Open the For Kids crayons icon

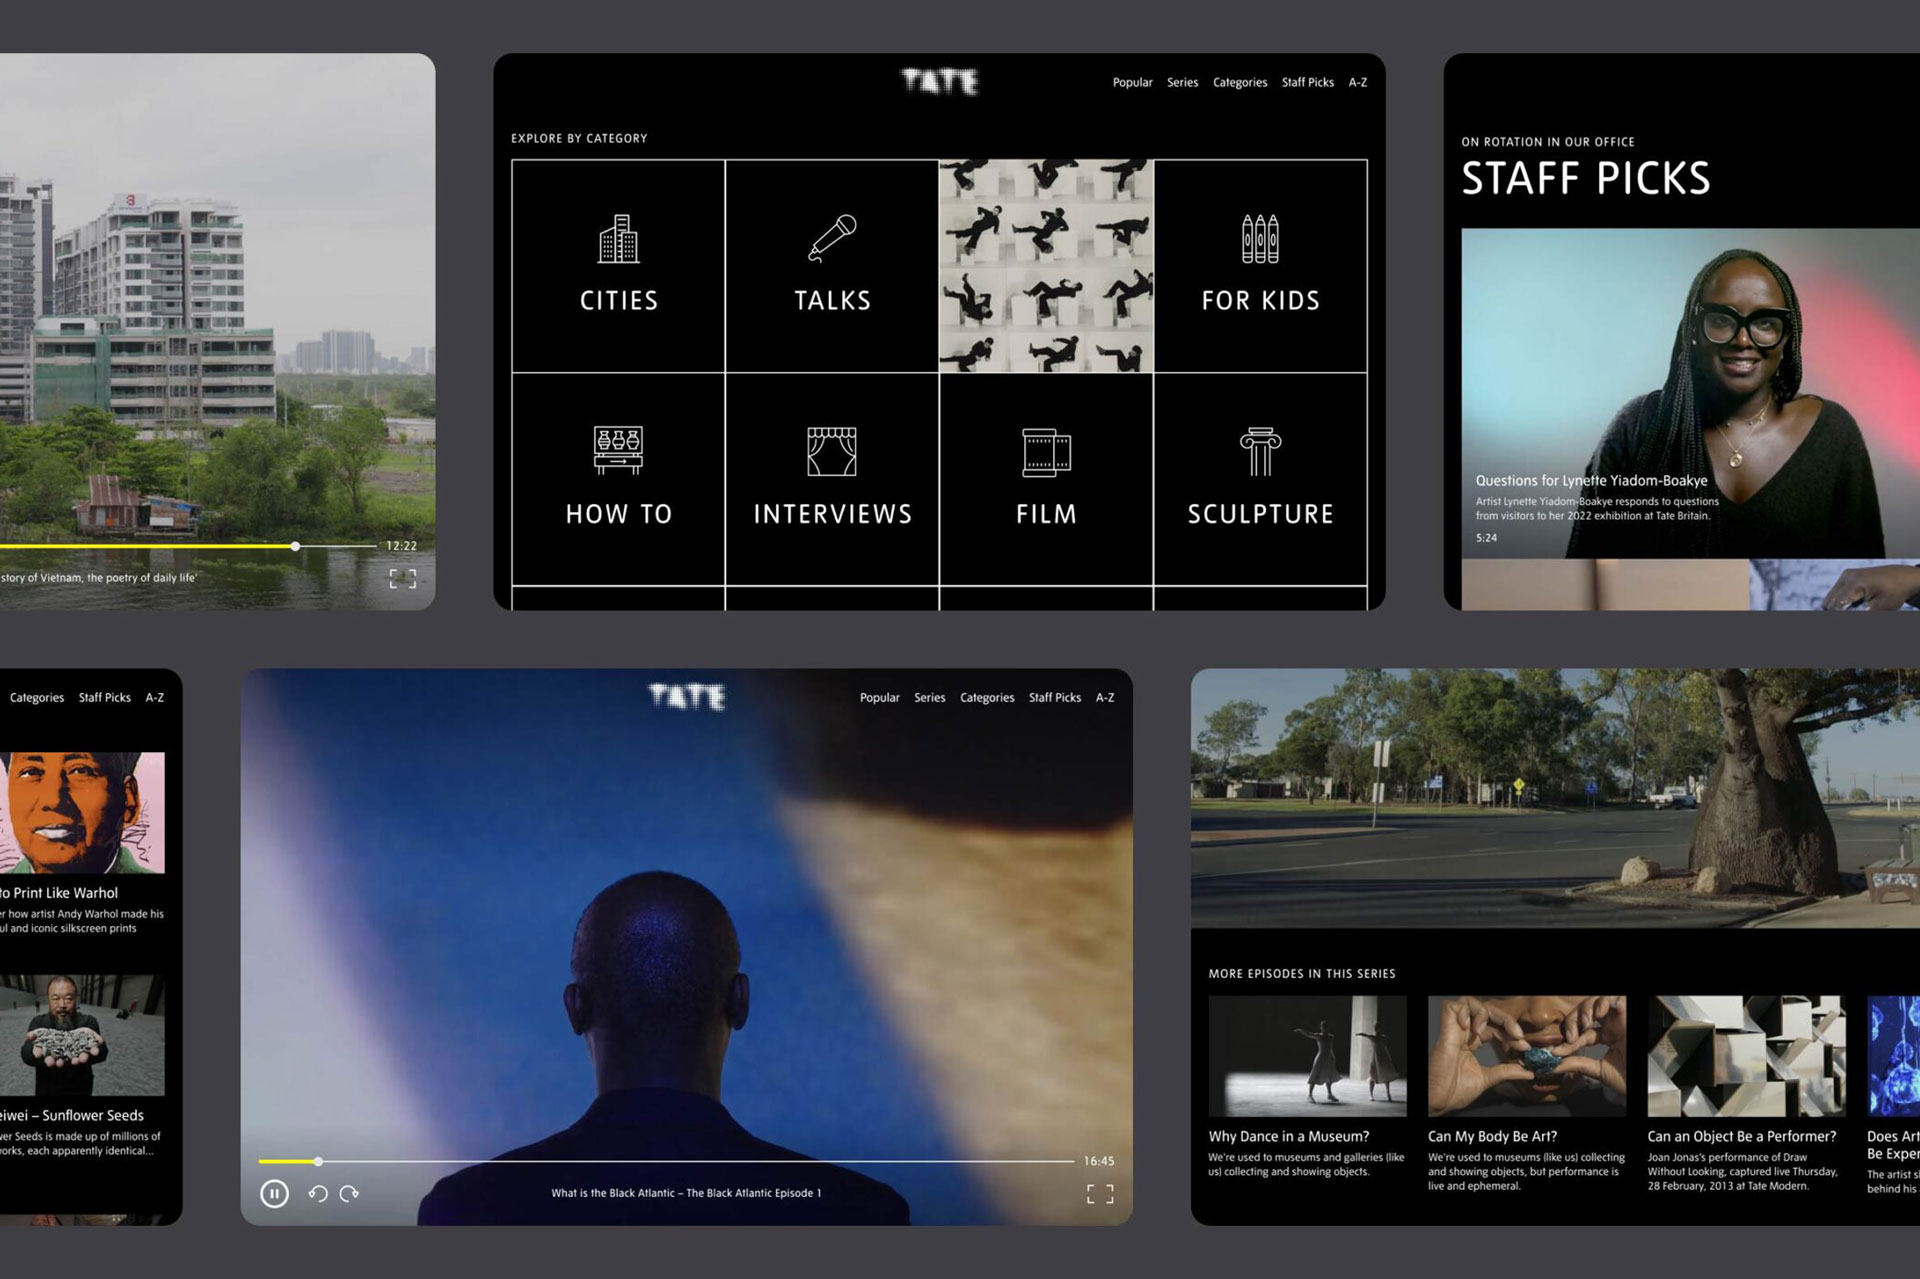(1260, 239)
